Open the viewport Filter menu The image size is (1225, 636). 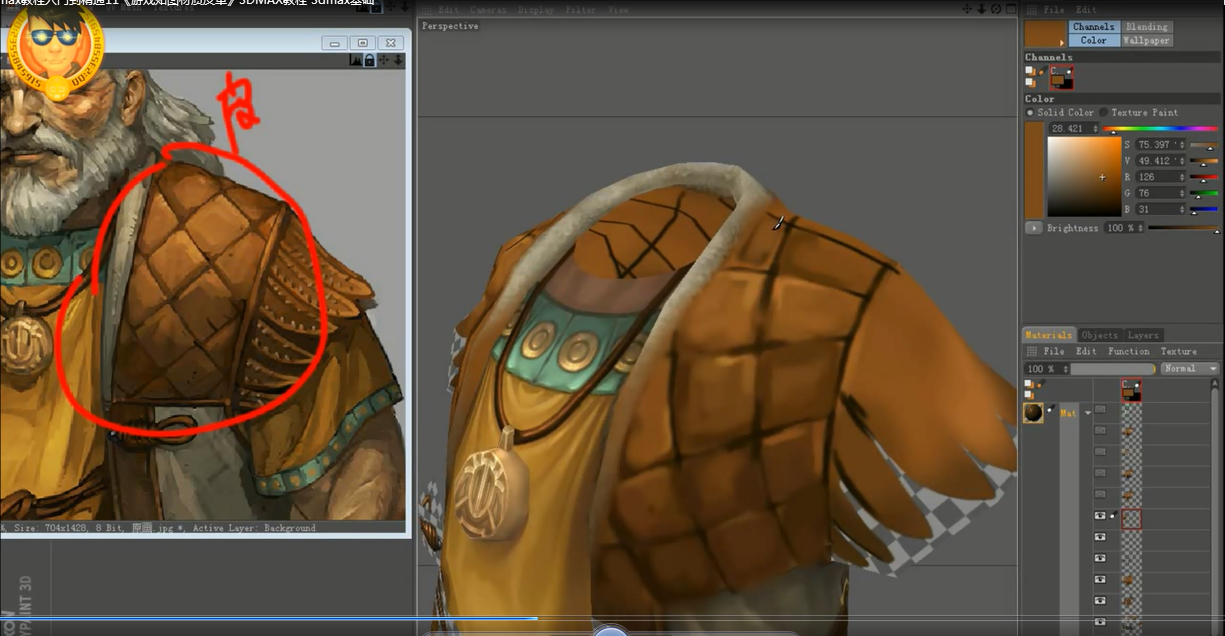pos(581,10)
